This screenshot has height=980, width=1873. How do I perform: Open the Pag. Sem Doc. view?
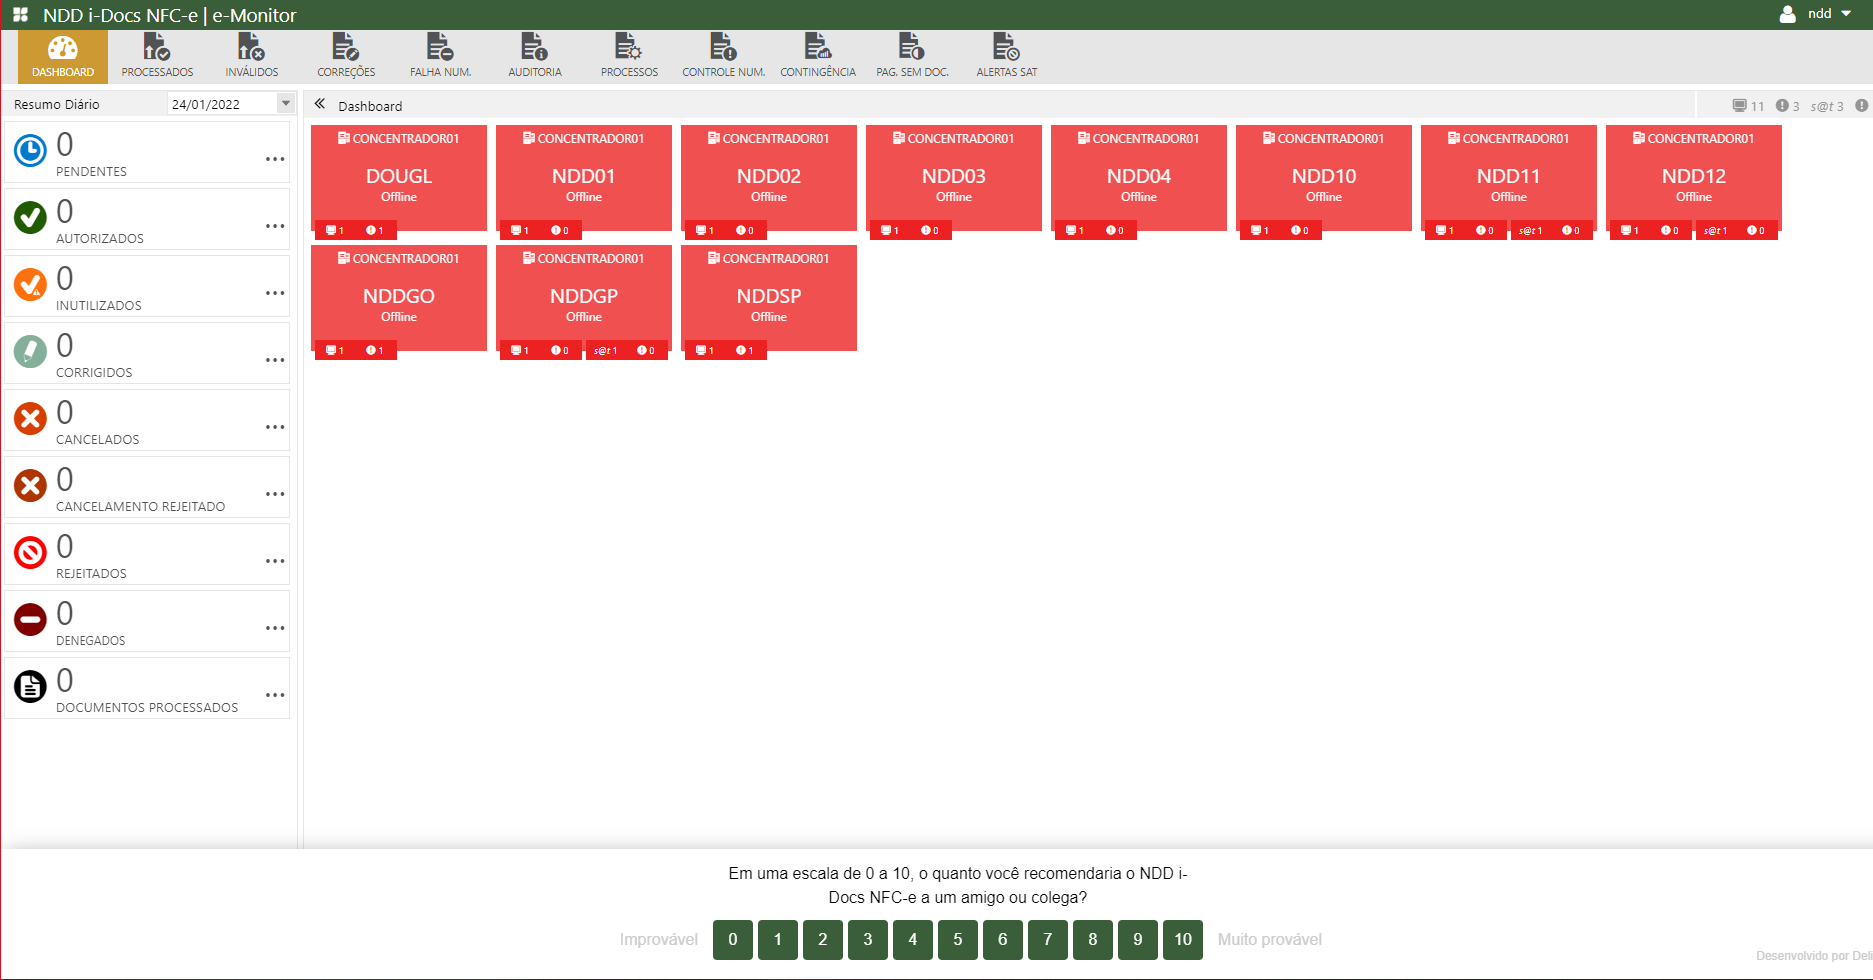point(912,55)
